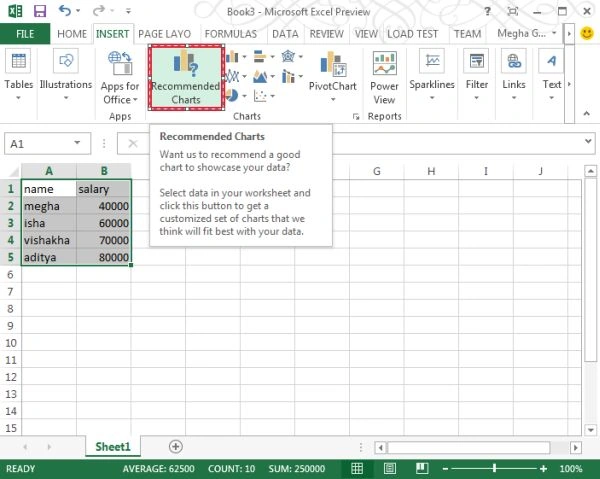Switch to the DATA tab
This screenshot has height=479, width=600.
pos(285,34)
